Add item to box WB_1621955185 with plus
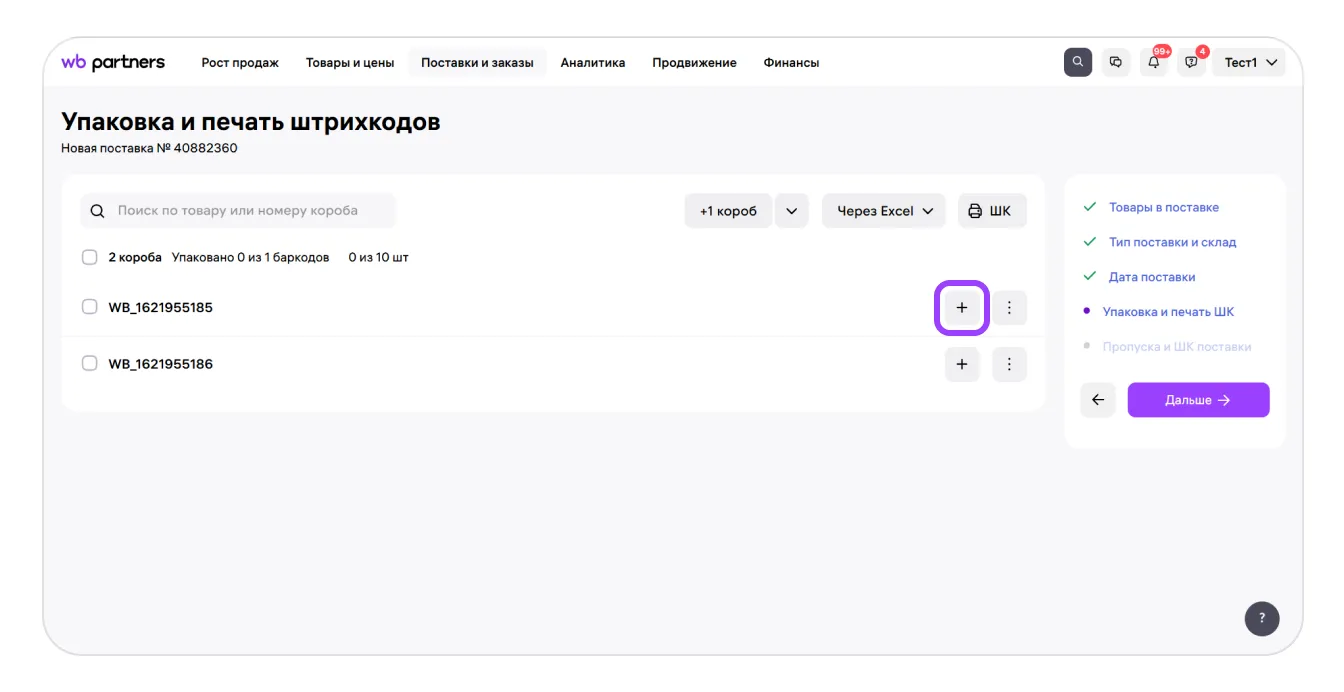 pyautogui.click(x=962, y=308)
